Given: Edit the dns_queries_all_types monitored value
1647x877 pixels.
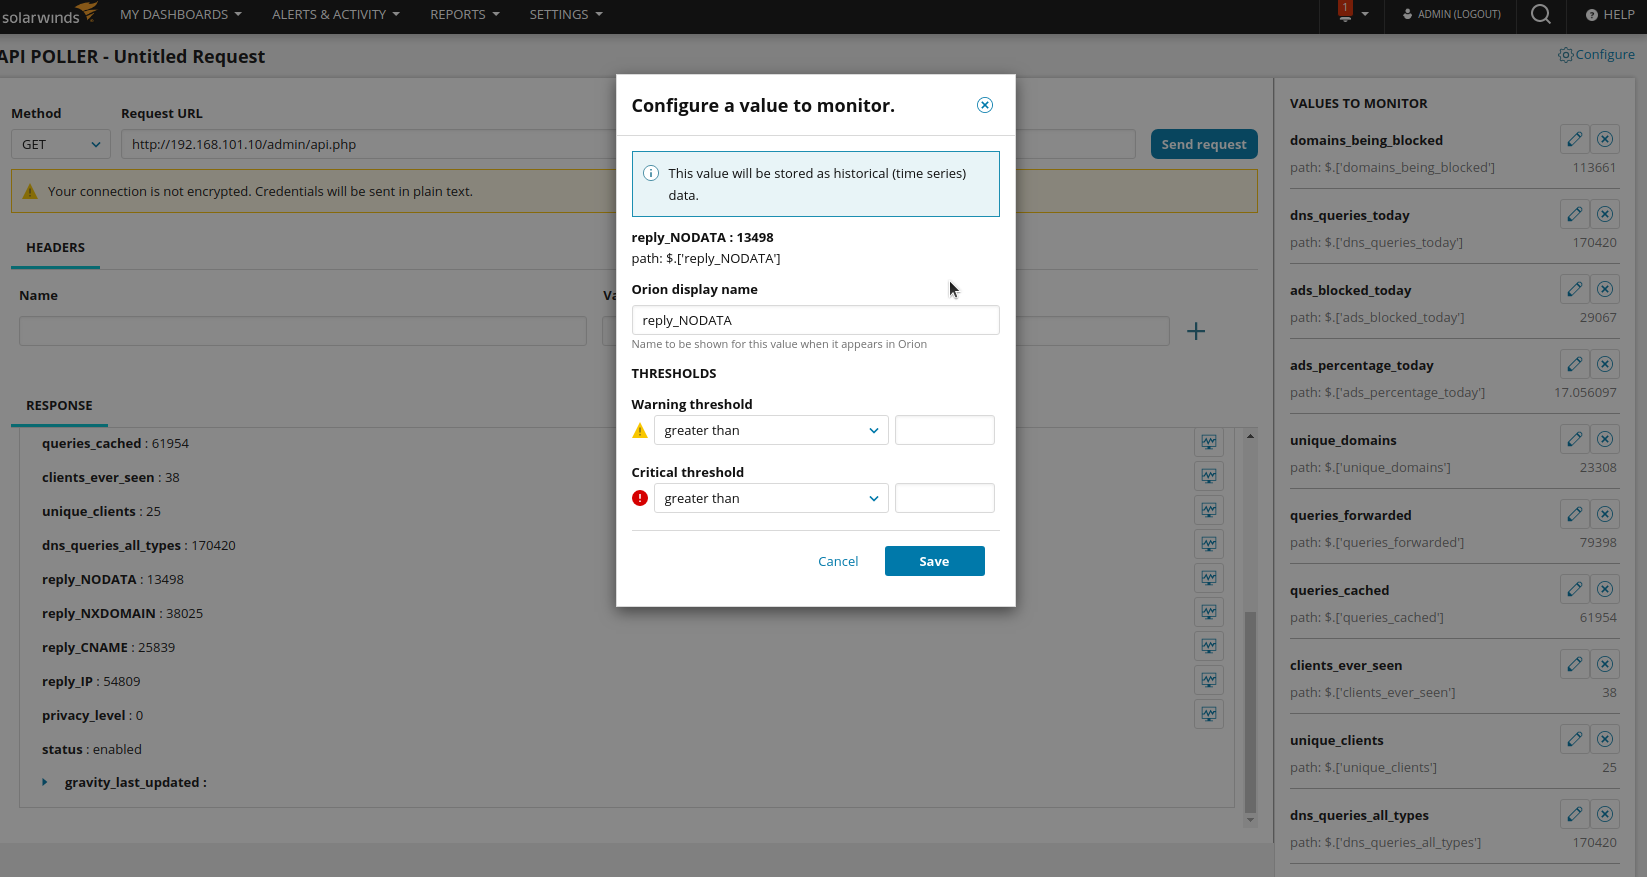Looking at the screenshot, I should (x=1575, y=814).
